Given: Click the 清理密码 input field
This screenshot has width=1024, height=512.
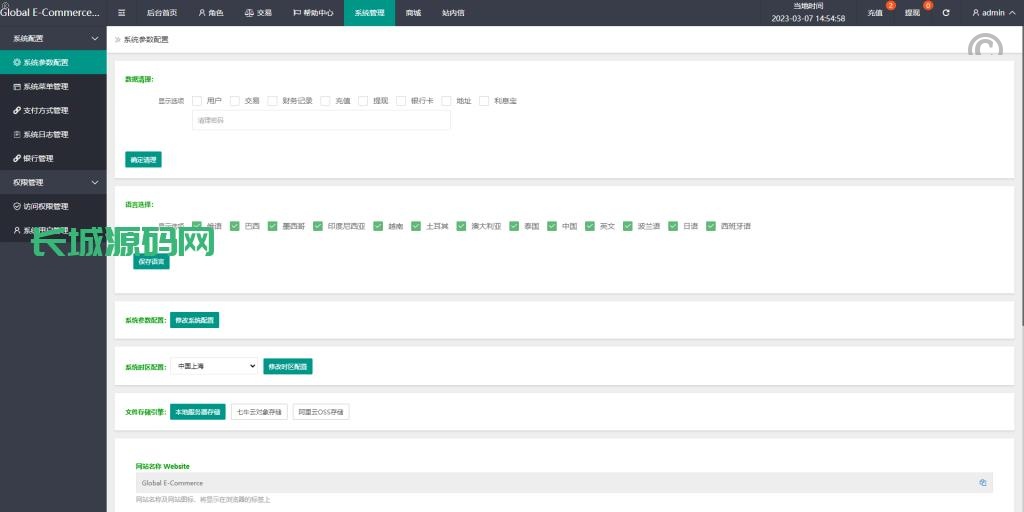Looking at the screenshot, I should point(321,120).
